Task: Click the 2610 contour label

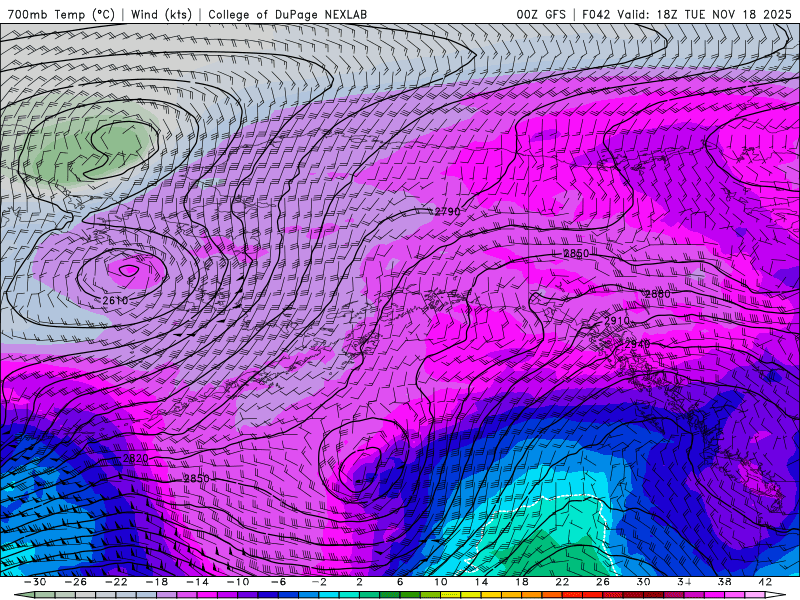Action: pos(115,301)
